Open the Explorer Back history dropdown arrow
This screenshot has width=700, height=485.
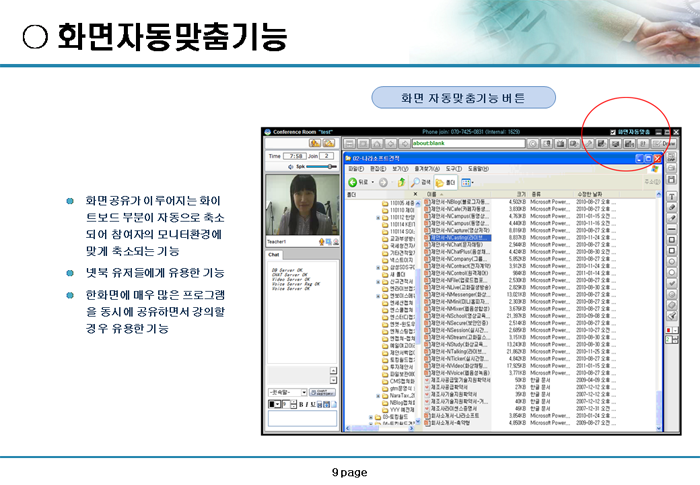click(373, 182)
